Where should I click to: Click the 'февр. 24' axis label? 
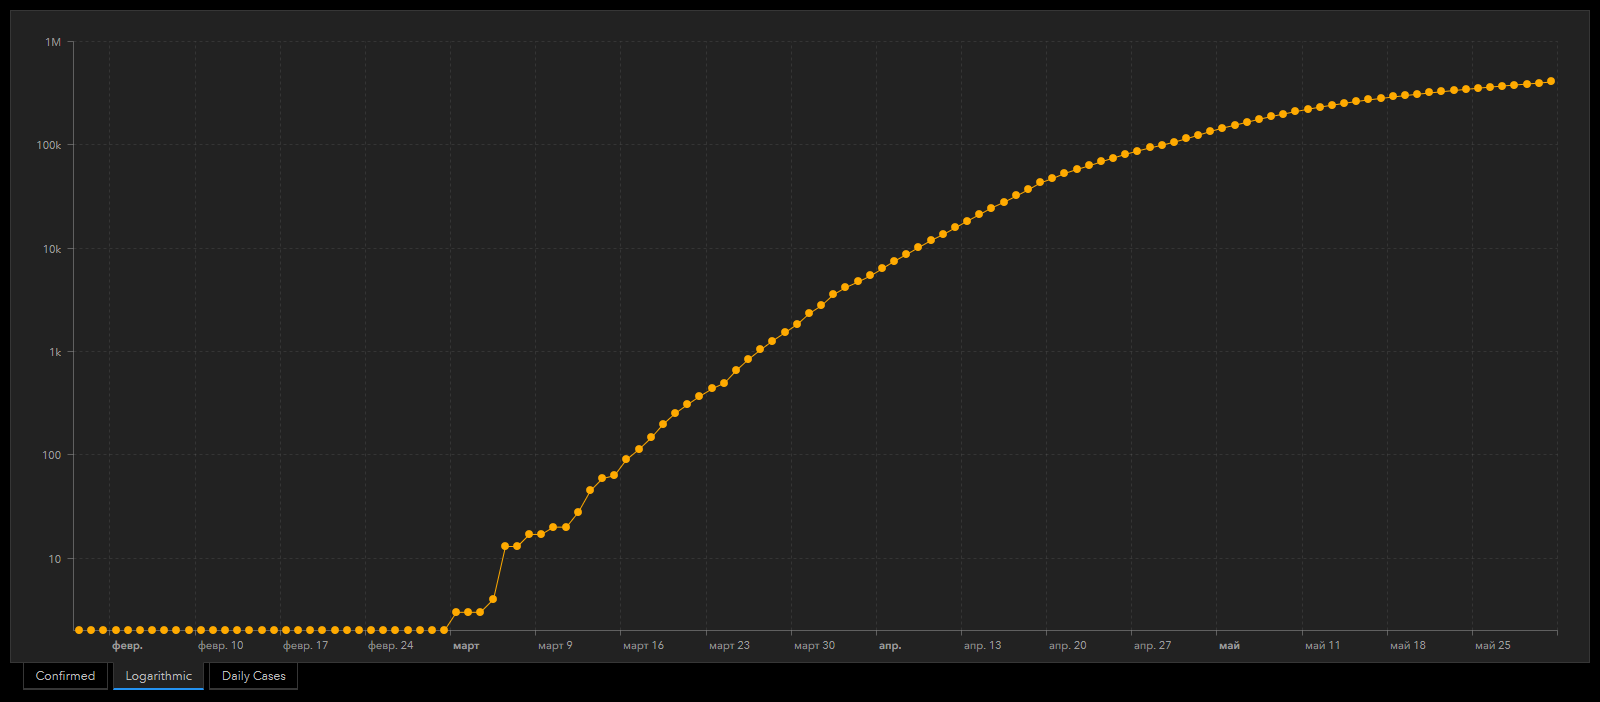390,646
